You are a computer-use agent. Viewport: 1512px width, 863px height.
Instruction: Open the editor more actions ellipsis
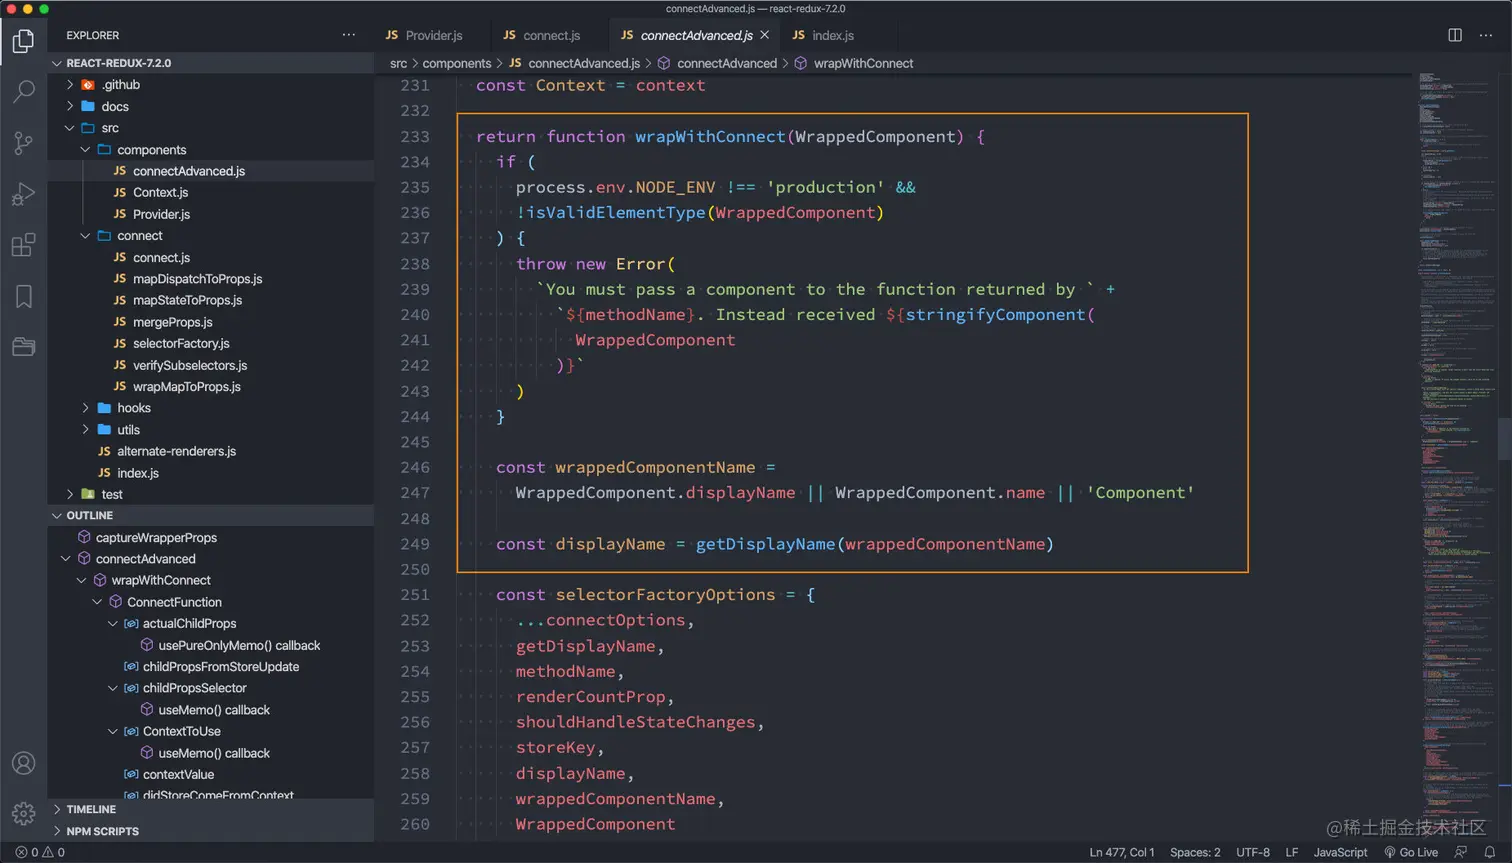pos(1486,35)
